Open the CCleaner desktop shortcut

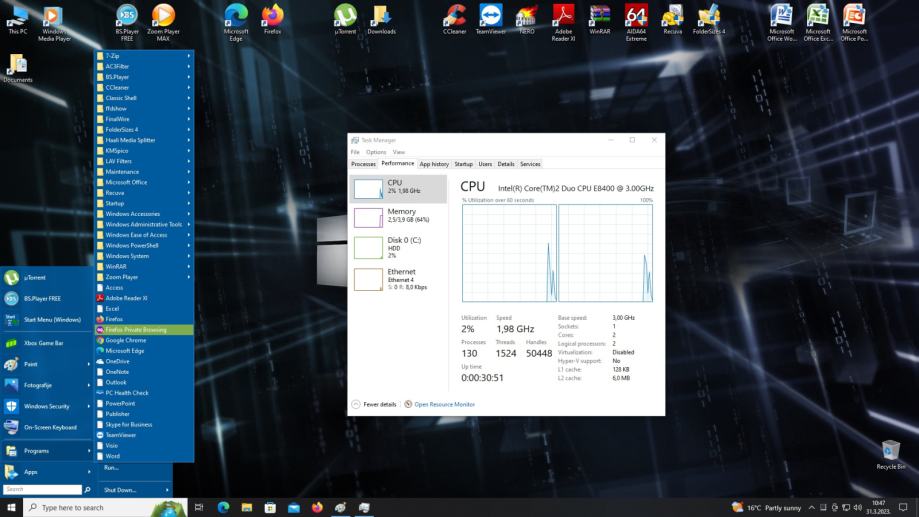coord(455,16)
